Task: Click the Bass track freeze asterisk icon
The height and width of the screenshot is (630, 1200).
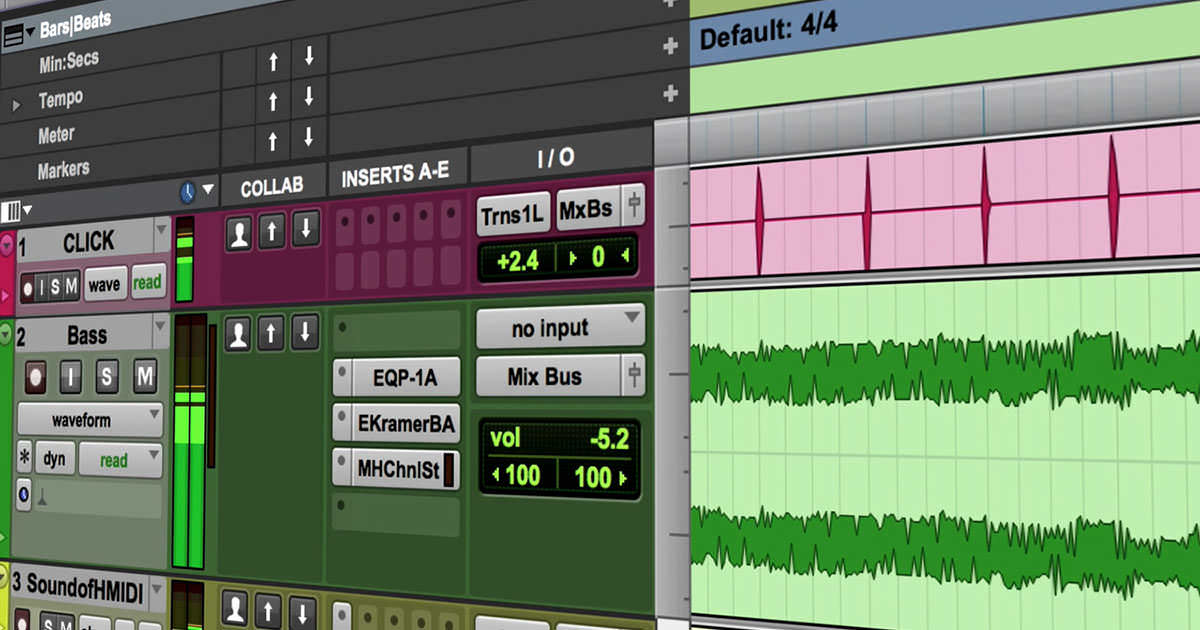Action: 25,460
